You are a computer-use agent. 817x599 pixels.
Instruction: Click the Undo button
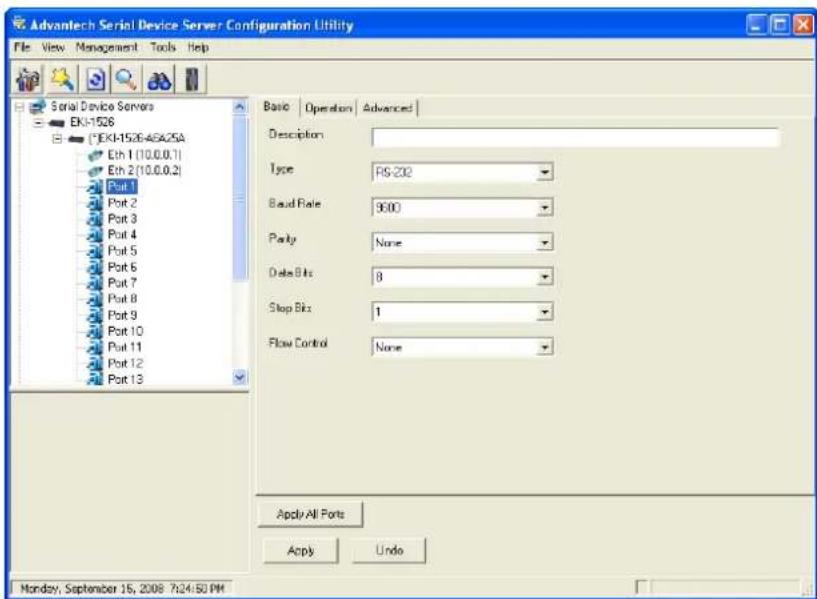pos(389,551)
